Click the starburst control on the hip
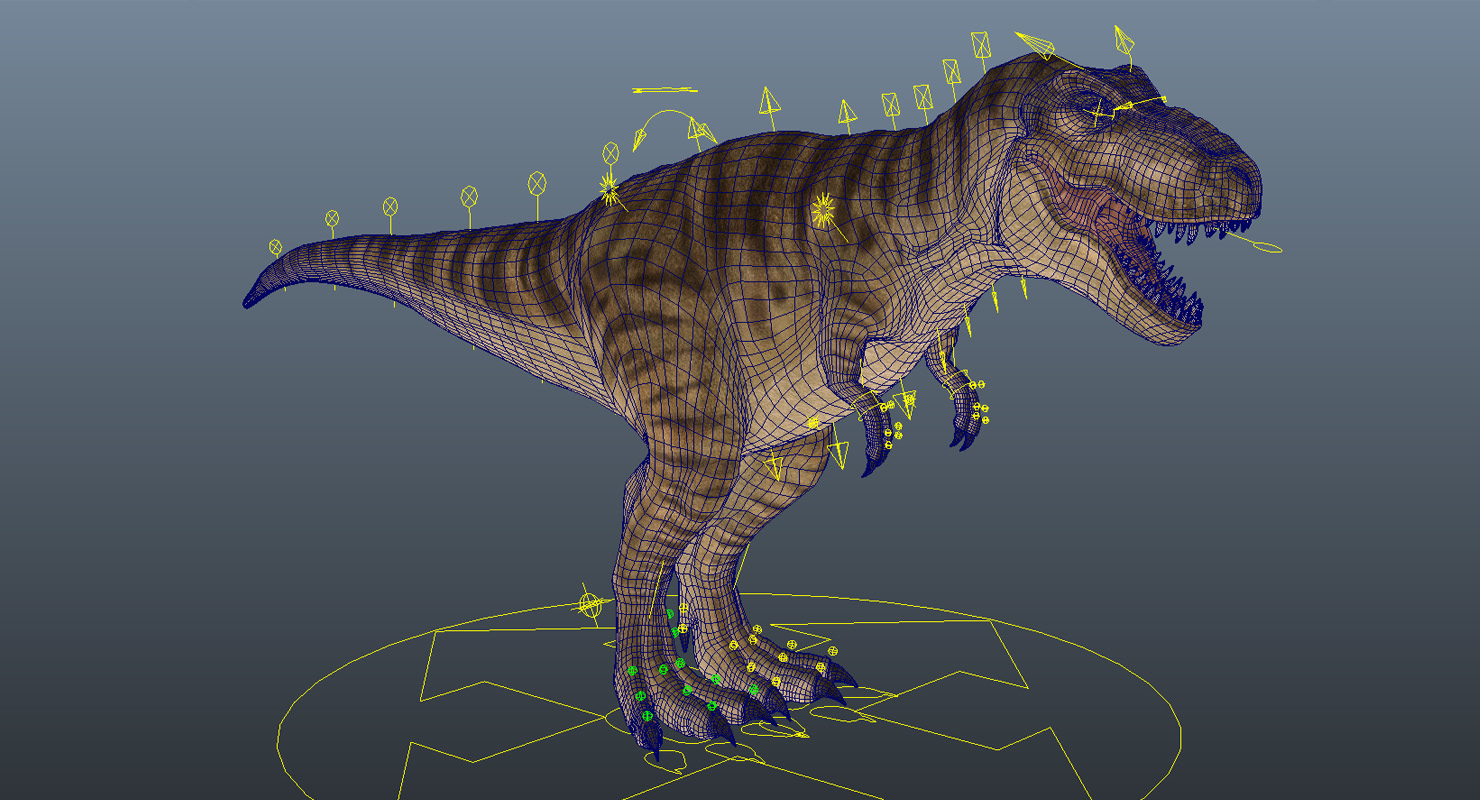Viewport: 1480px width, 800px height. pyautogui.click(x=609, y=186)
